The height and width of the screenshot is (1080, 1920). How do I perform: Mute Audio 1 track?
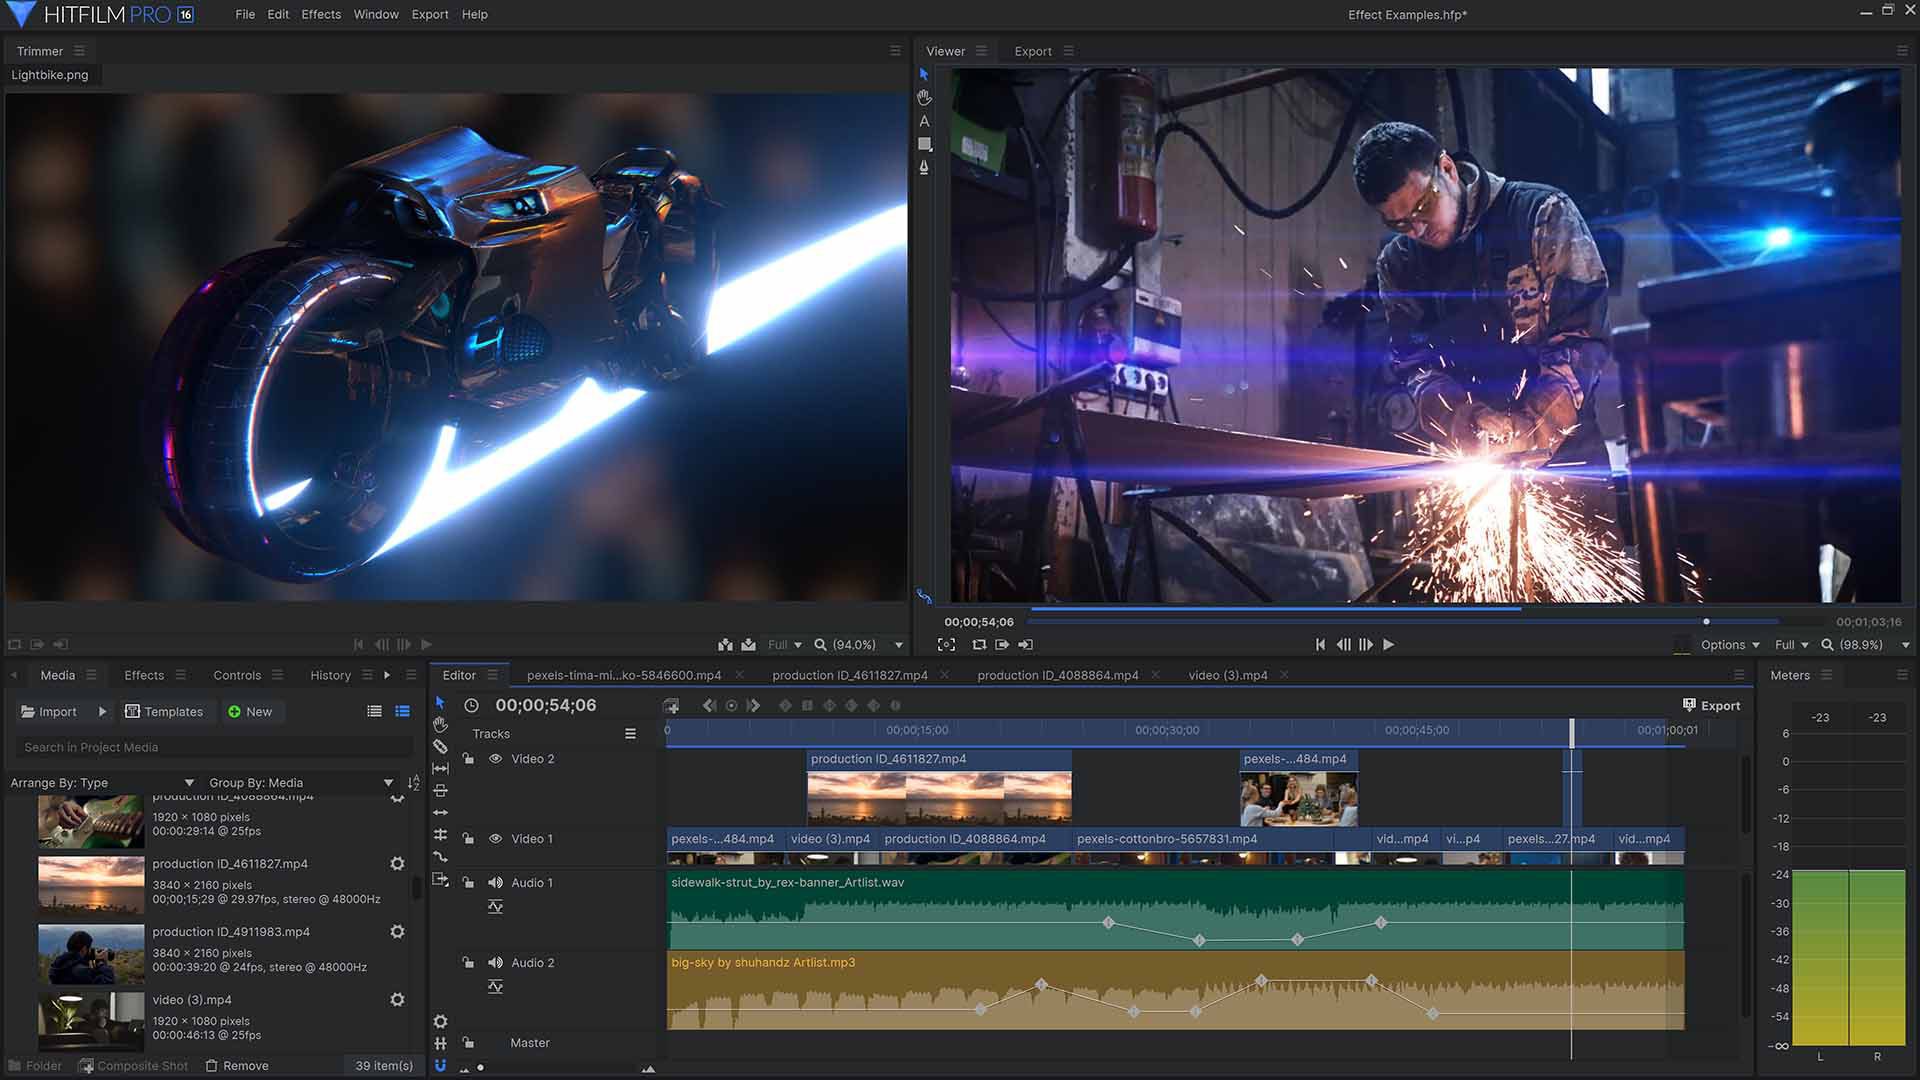[493, 881]
